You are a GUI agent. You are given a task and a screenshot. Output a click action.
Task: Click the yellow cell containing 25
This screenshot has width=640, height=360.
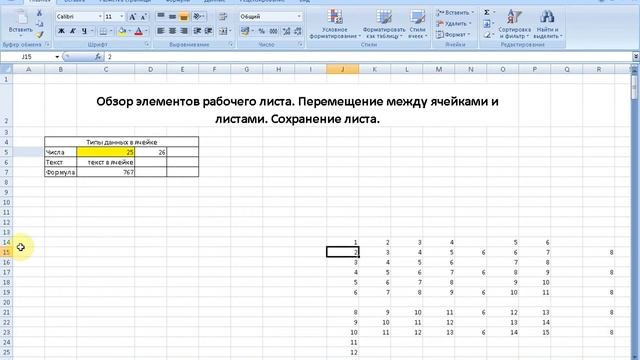(106, 152)
